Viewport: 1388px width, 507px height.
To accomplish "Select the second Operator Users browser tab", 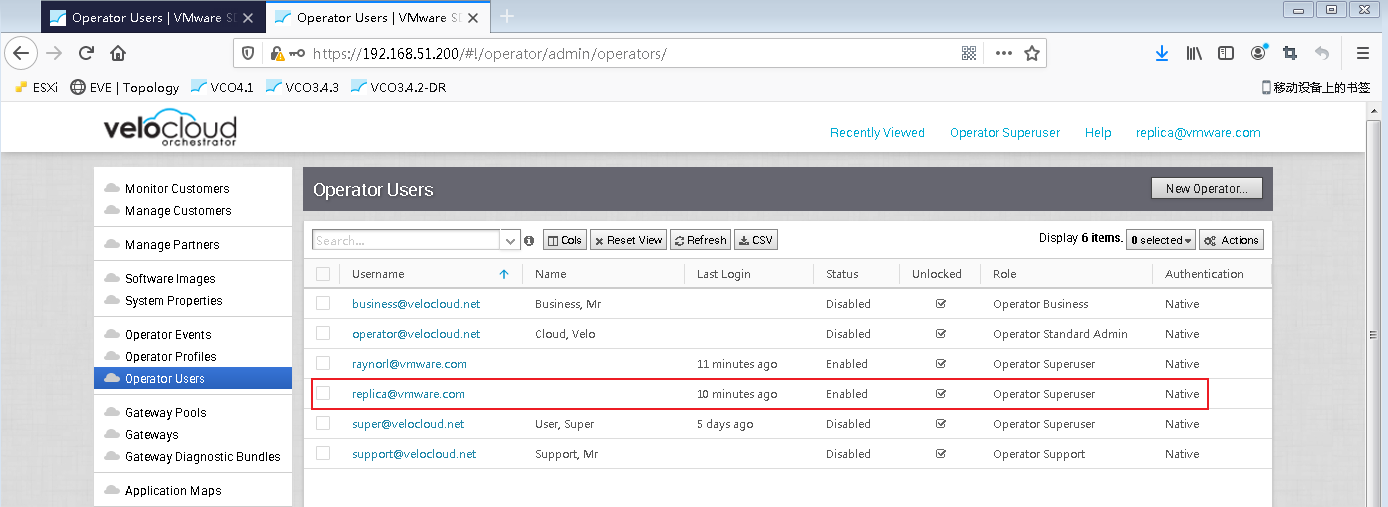I will [x=379, y=17].
